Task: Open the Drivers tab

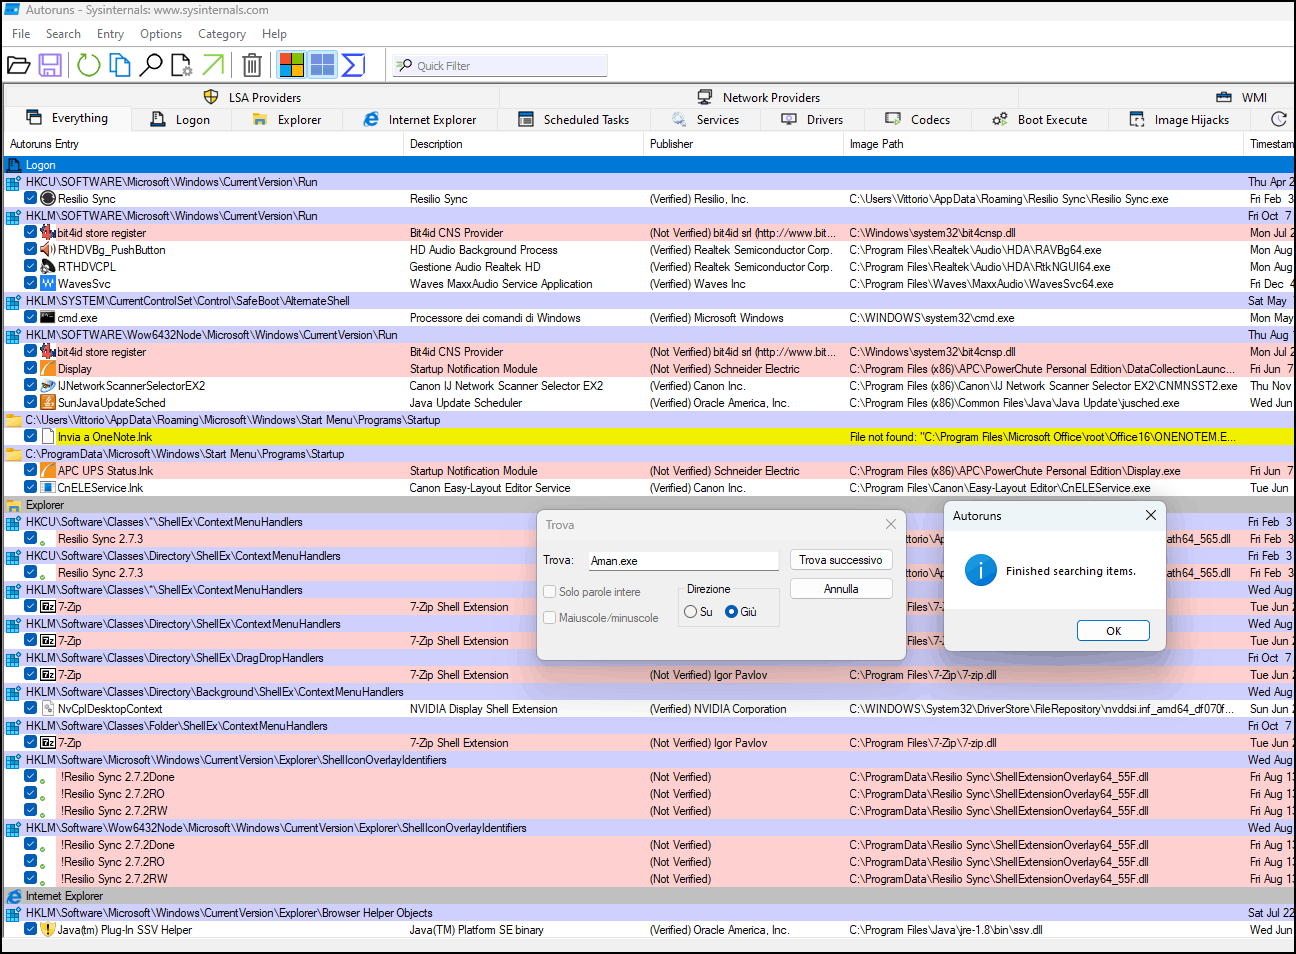Action: click(812, 120)
